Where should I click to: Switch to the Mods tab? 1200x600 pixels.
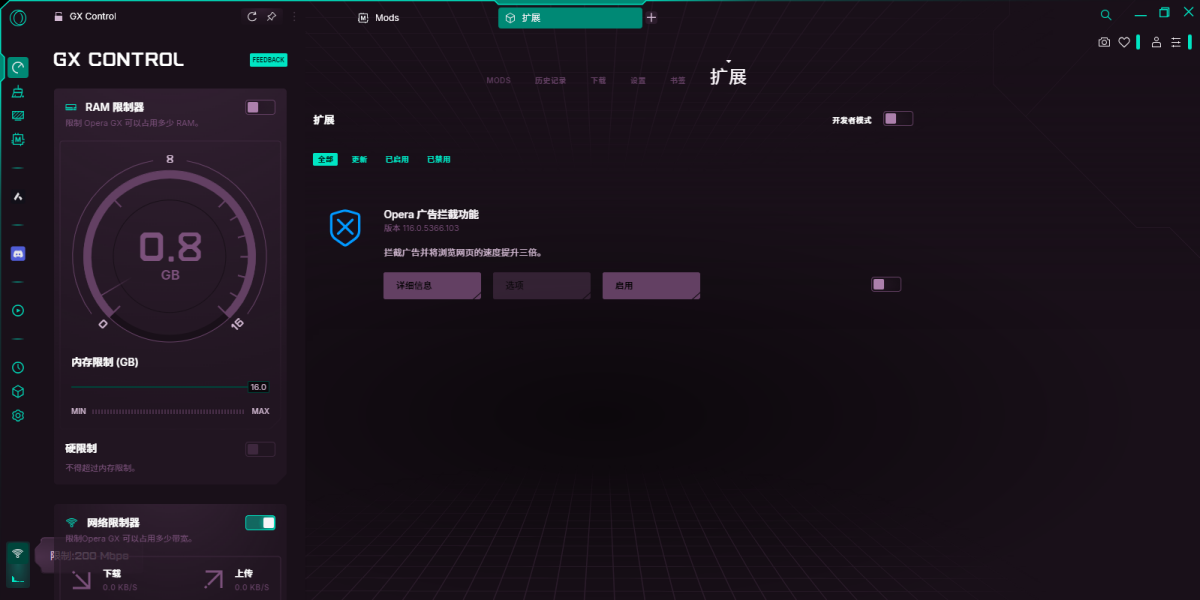click(x=387, y=18)
